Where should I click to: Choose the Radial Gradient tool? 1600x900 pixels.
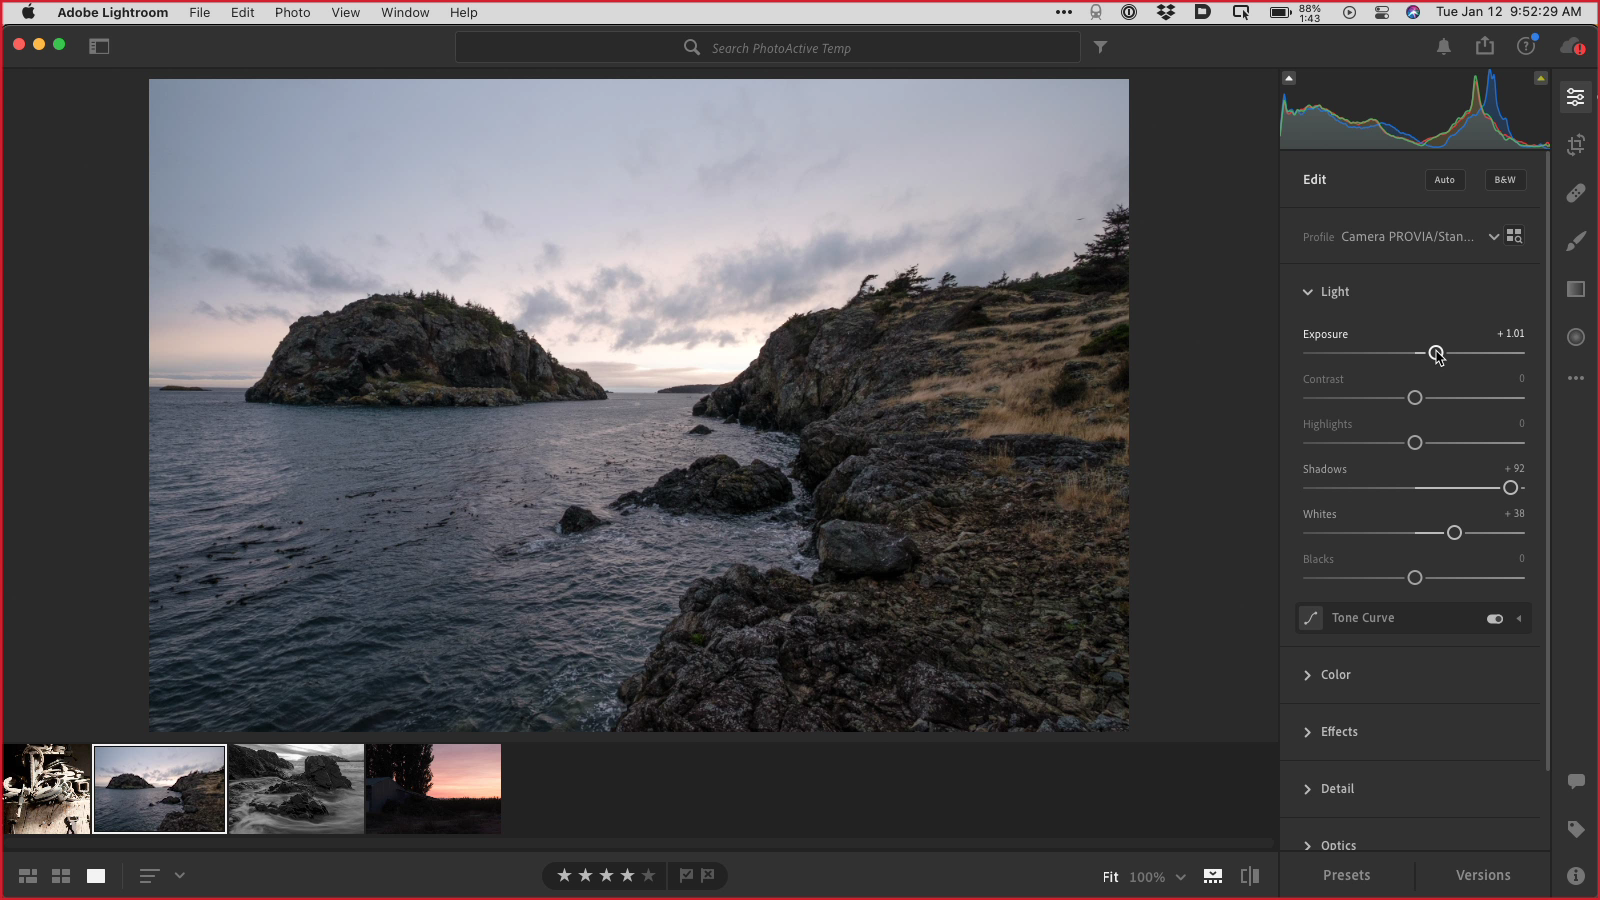click(x=1575, y=337)
